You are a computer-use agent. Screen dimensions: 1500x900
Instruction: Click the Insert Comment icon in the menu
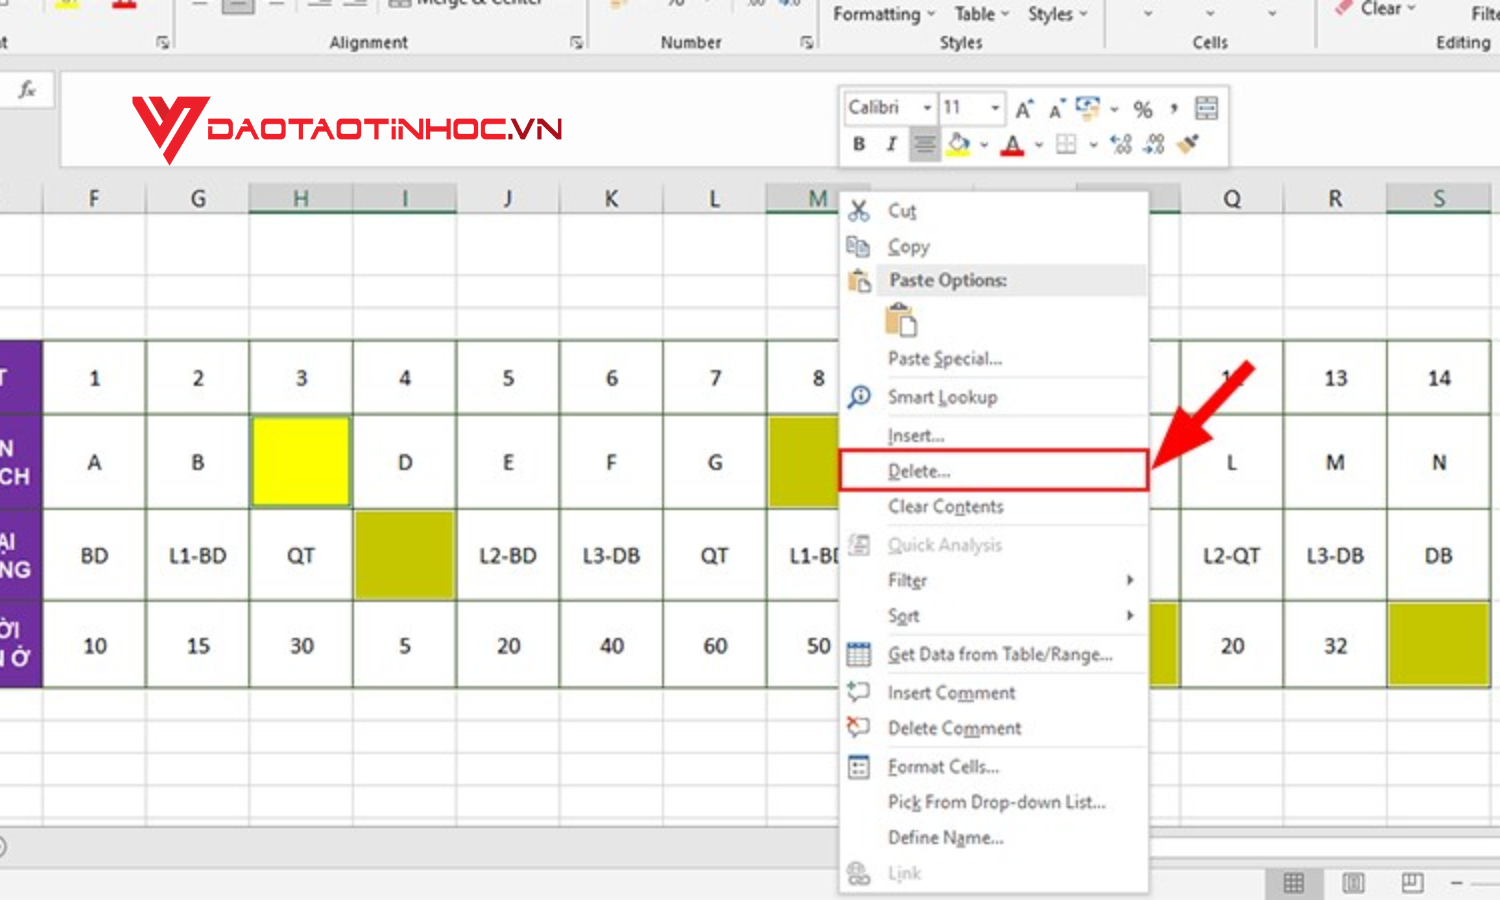(858, 692)
